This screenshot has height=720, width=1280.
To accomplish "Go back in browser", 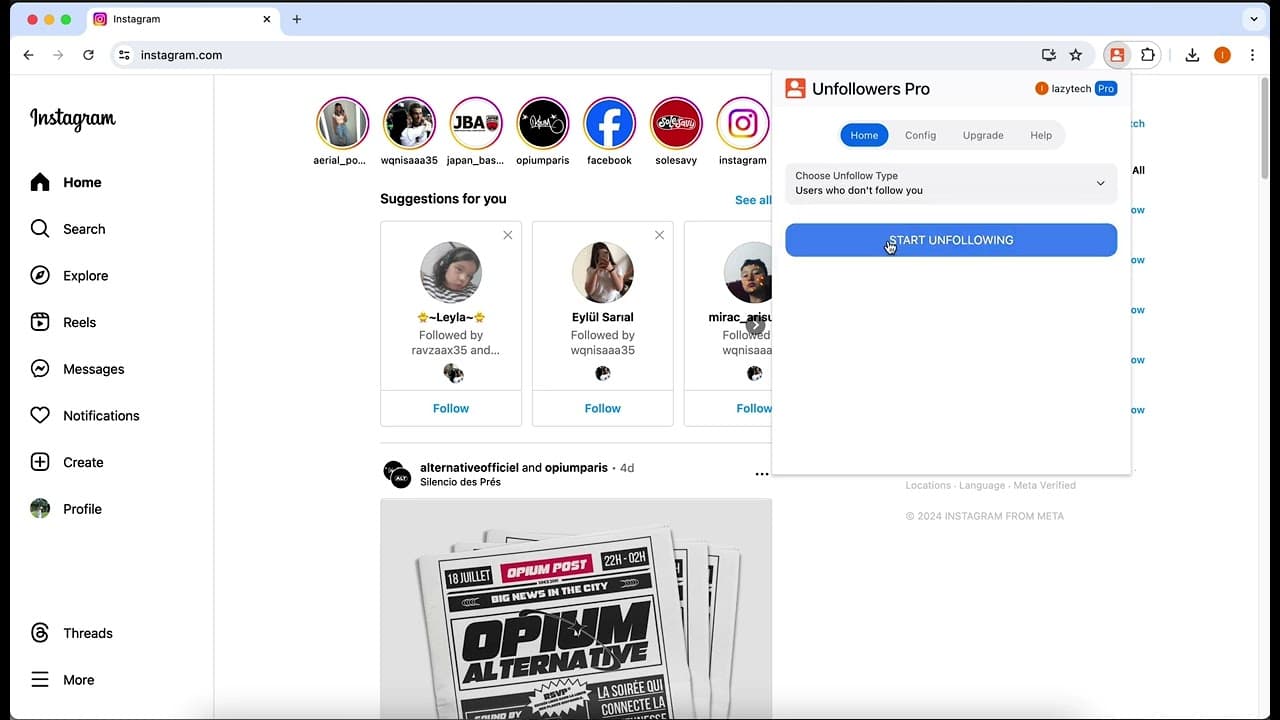I will click(28, 55).
